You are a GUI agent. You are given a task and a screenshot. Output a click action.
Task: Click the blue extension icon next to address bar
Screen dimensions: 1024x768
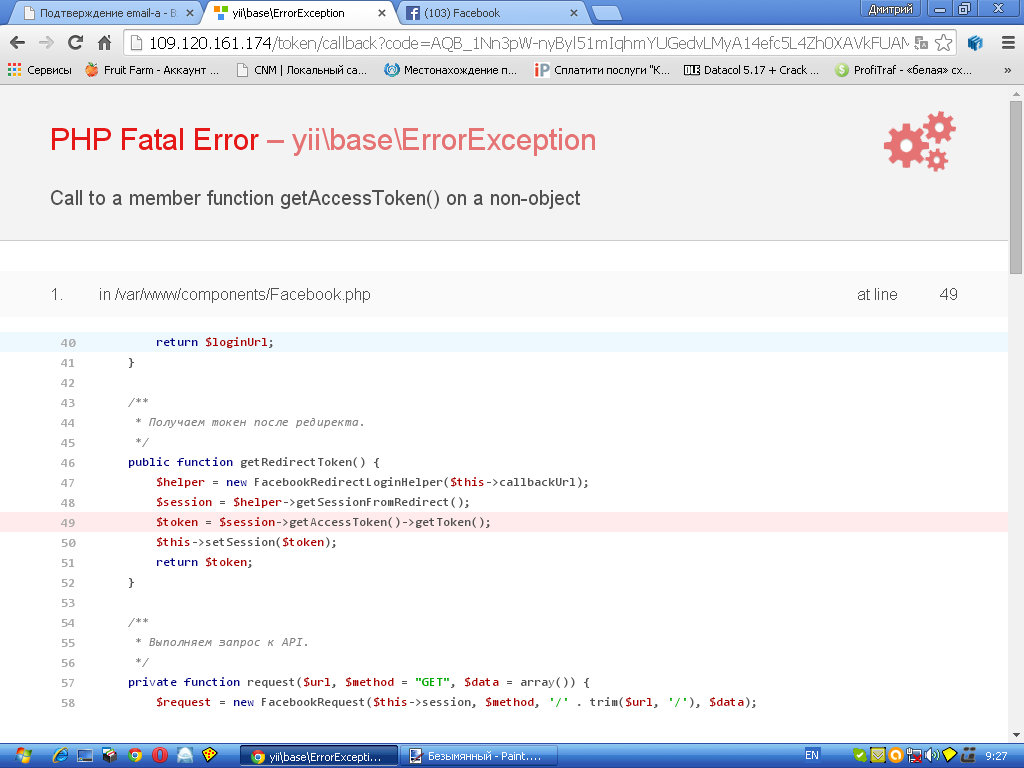[x=975, y=43]
